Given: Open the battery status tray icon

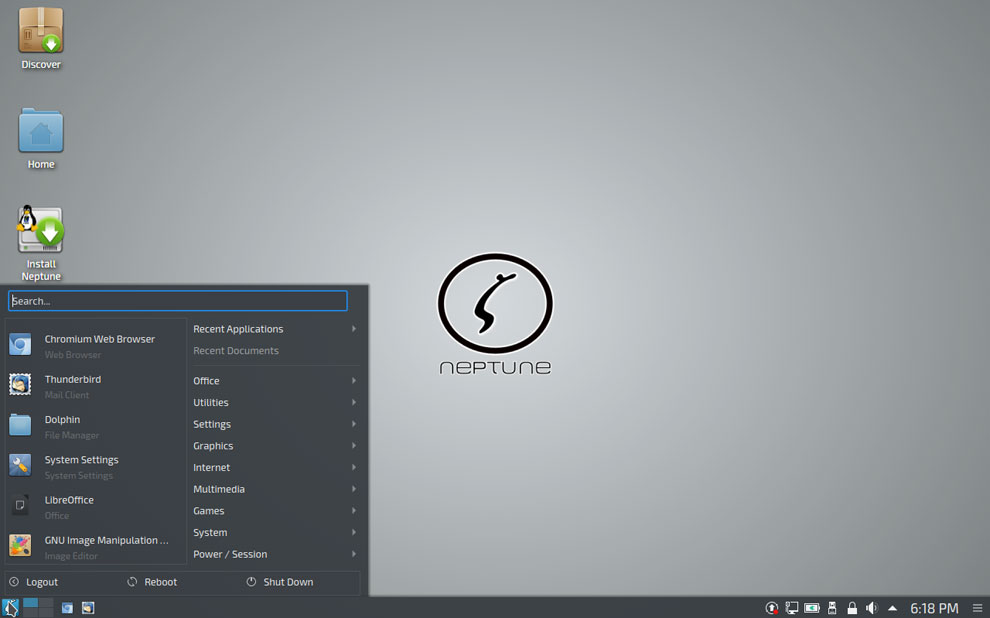Looking at the screenshot, I should pos(811,608).
